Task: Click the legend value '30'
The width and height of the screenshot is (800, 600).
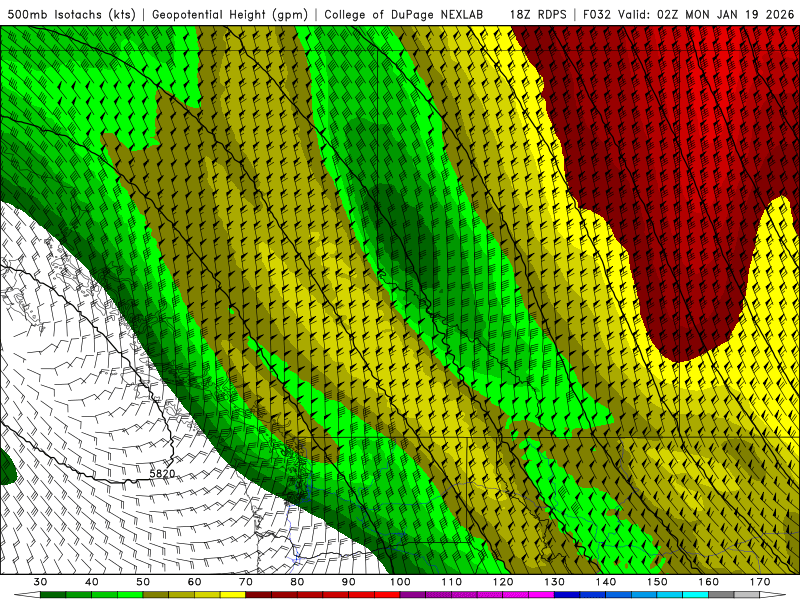Action: pos(40,582)
